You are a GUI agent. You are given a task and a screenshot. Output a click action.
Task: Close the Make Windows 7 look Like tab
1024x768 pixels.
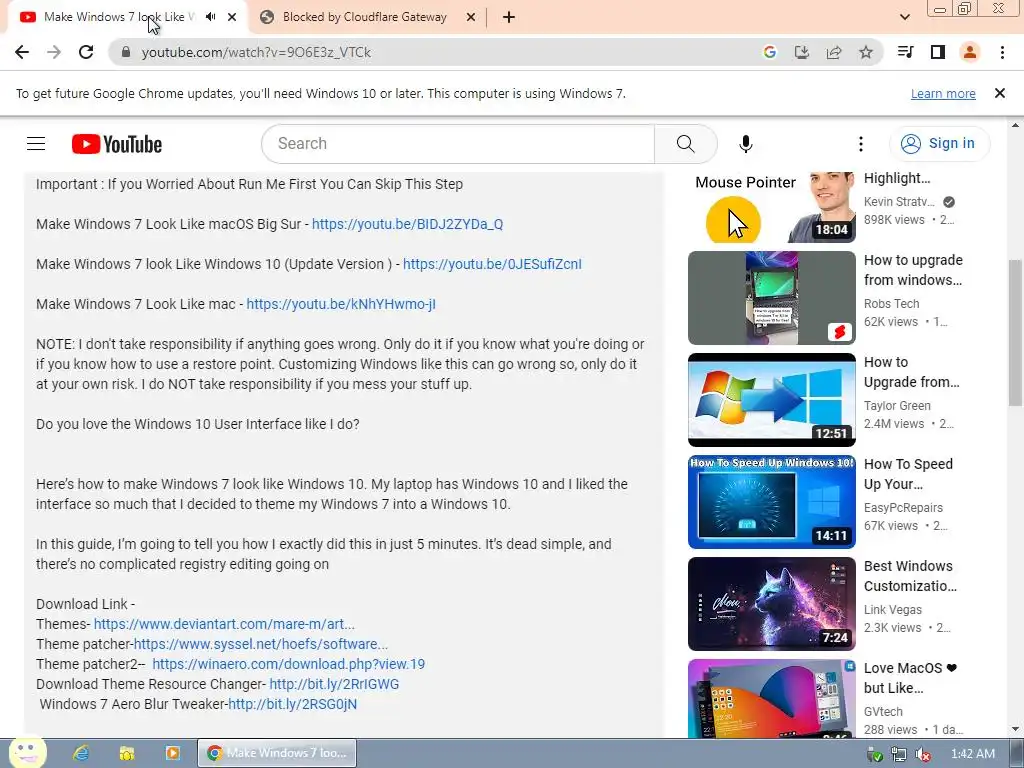pos(232,18)
